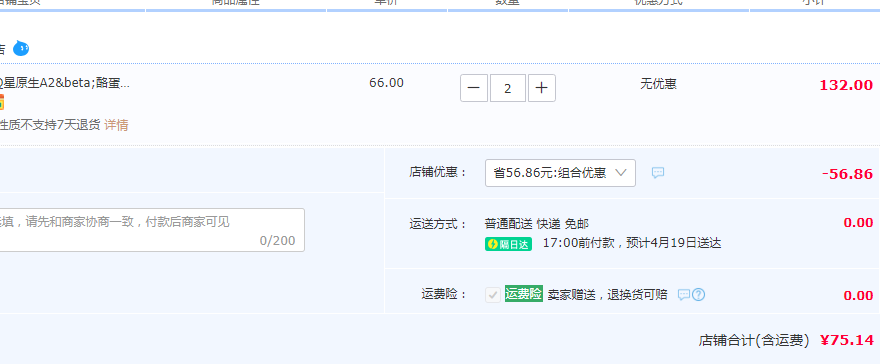Click the 0.00 amount in 运费险 row
The image size is (890, 364).
click(858, 295)
